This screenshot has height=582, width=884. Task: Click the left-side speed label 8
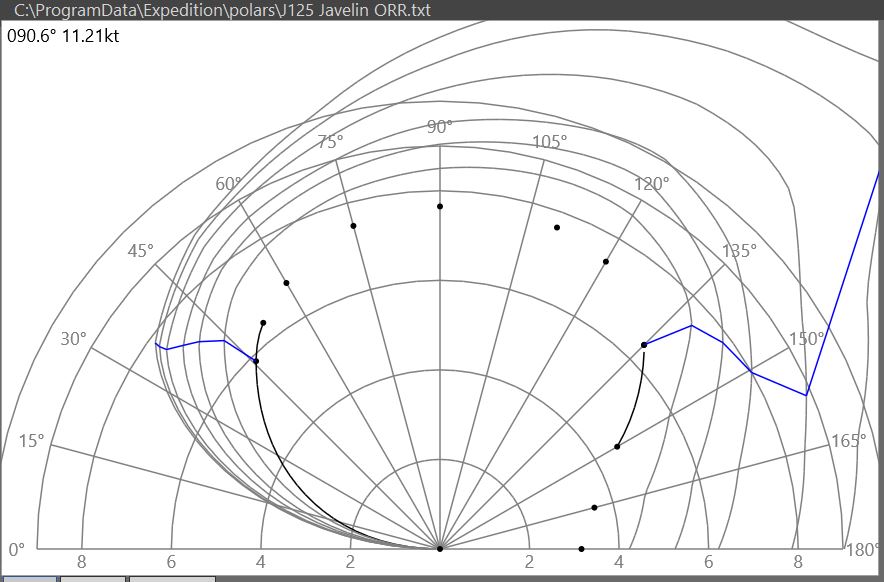point(82,562)
